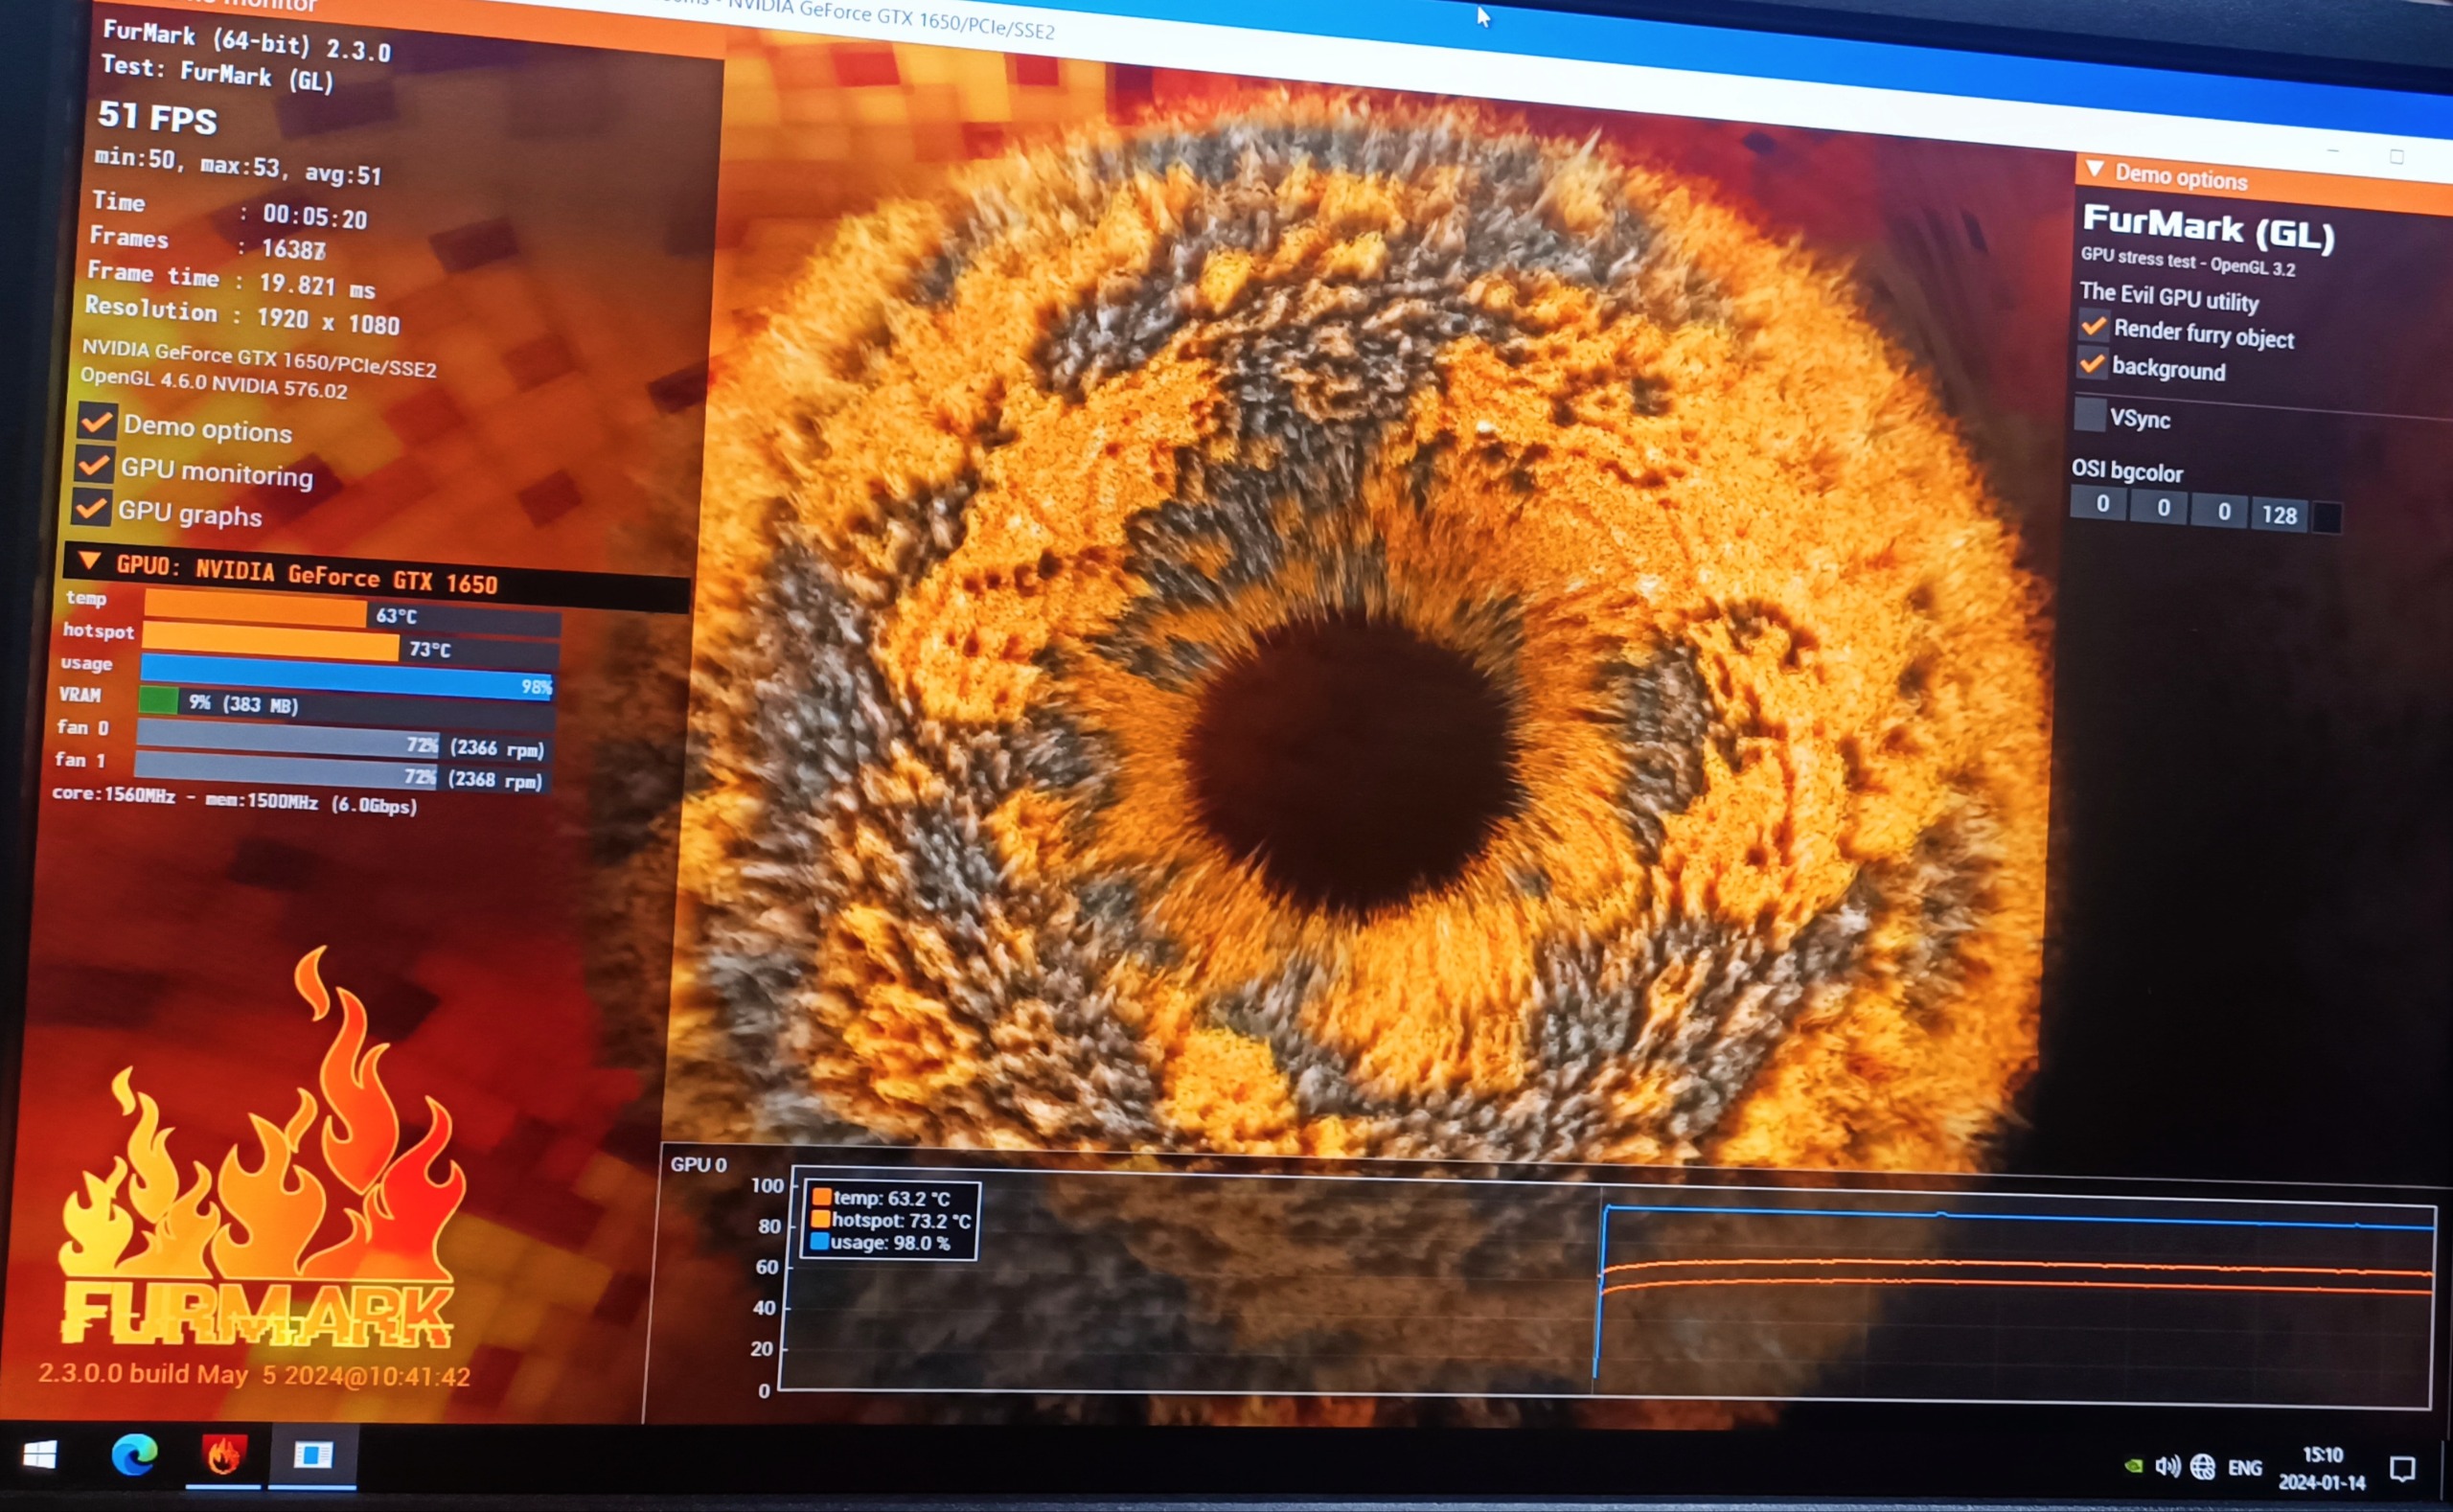Uncheck Render furry object option
Viewport: 2453px width, 1512px height.
tap(2093, 326)
